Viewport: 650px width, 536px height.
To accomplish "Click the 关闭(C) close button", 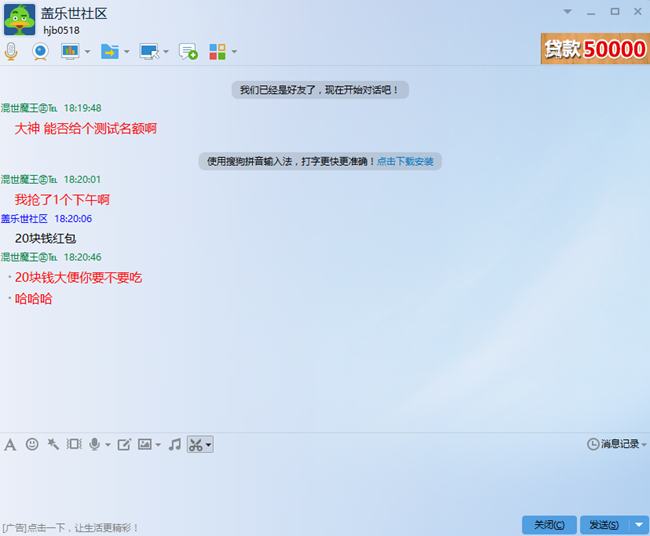I will click(x=549, y=525).
